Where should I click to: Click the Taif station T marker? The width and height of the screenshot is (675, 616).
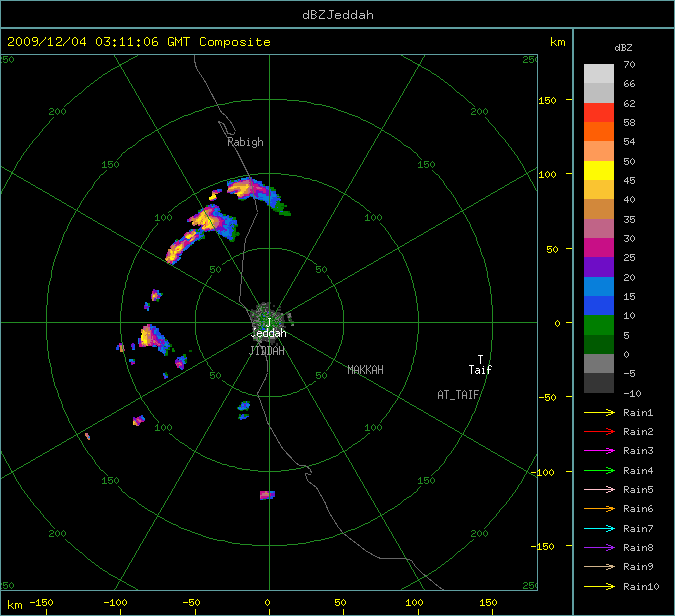tap(480, 359)
